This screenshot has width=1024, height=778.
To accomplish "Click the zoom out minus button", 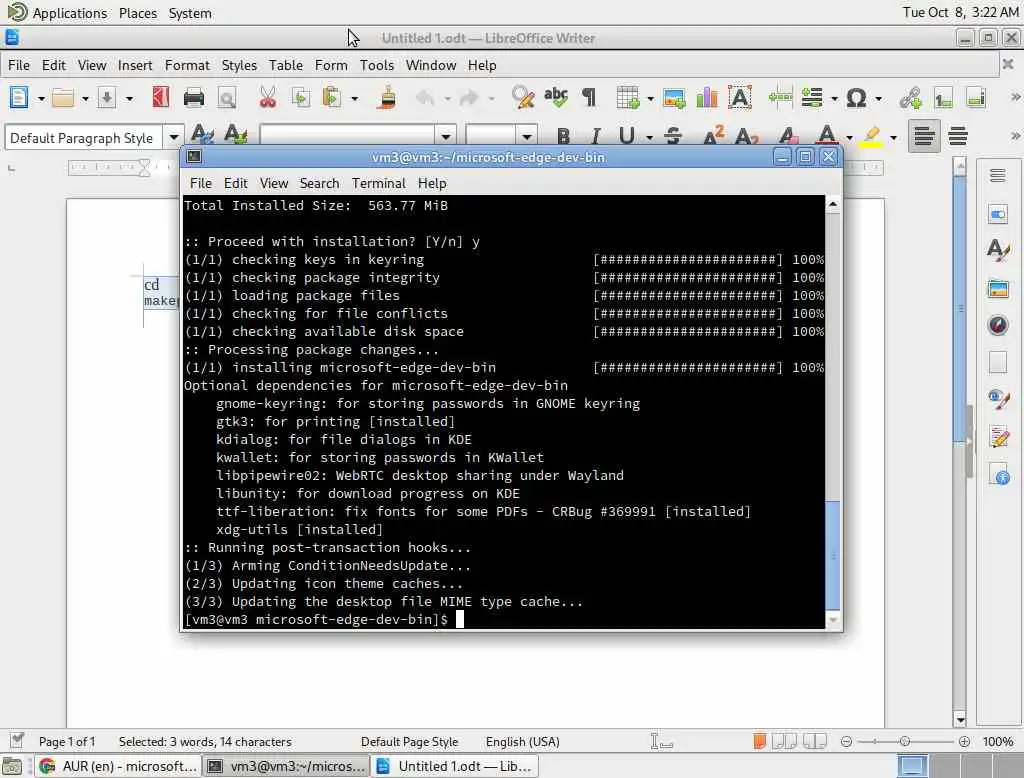I will pyautogui.click(x=846, y=741).
